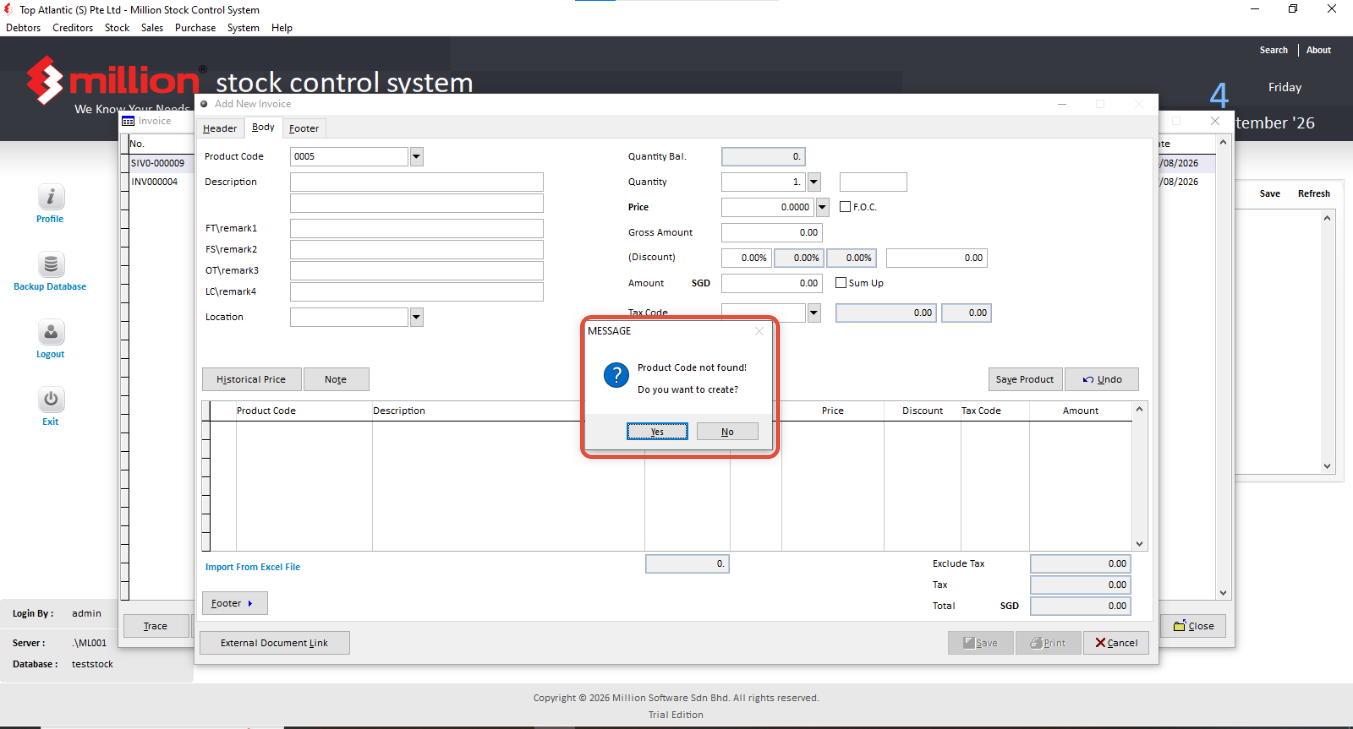This screenshot has width=1353, height=729.
Task: Switch to the Header tab
Action: coord(220,128)
